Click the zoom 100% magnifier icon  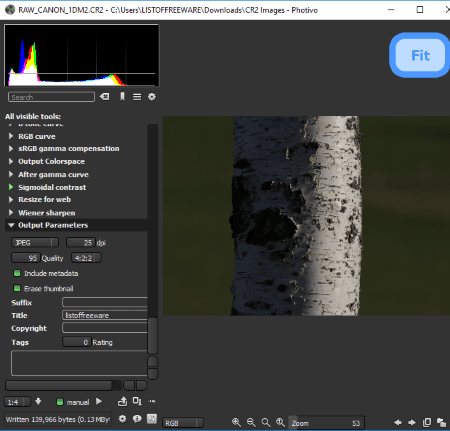280,422
